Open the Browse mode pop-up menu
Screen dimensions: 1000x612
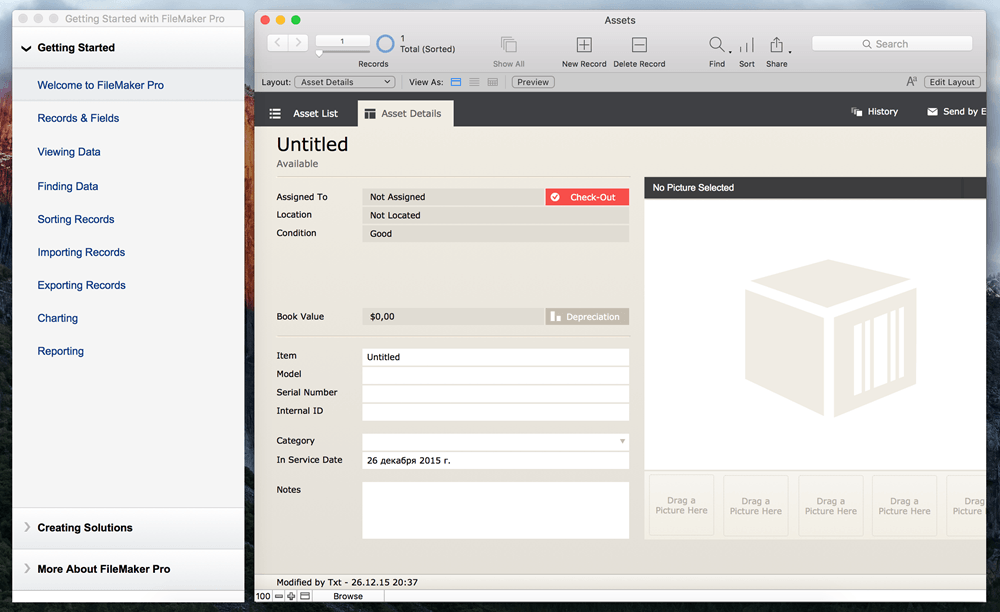coord(348,596)
